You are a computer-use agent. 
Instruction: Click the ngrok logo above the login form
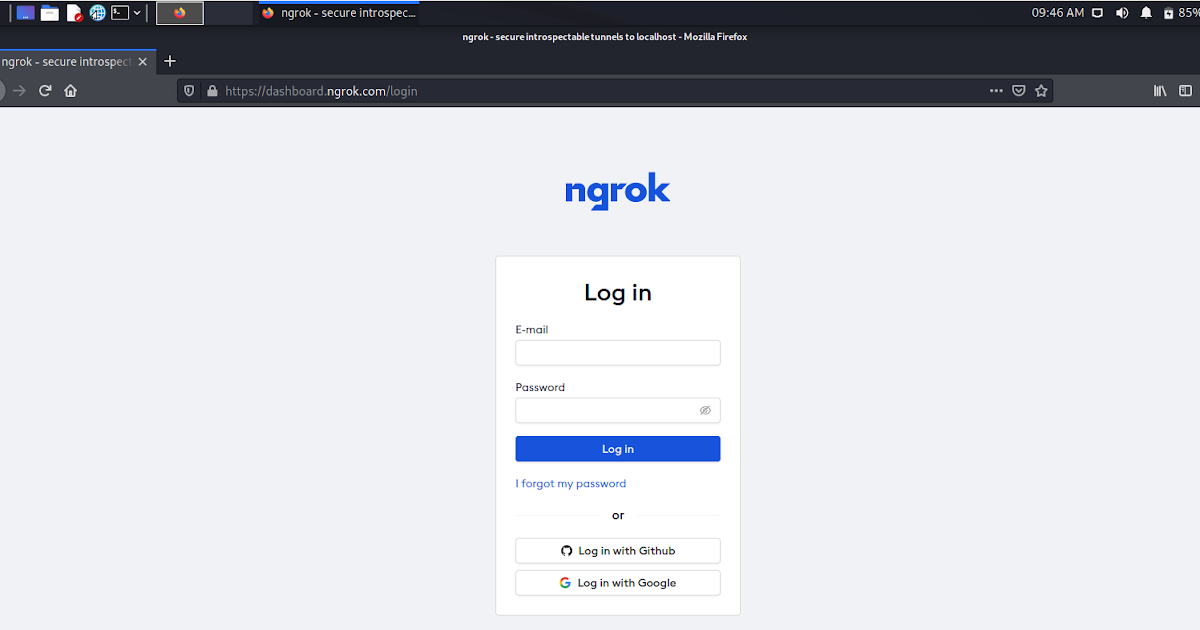click(x=617, y=190)
